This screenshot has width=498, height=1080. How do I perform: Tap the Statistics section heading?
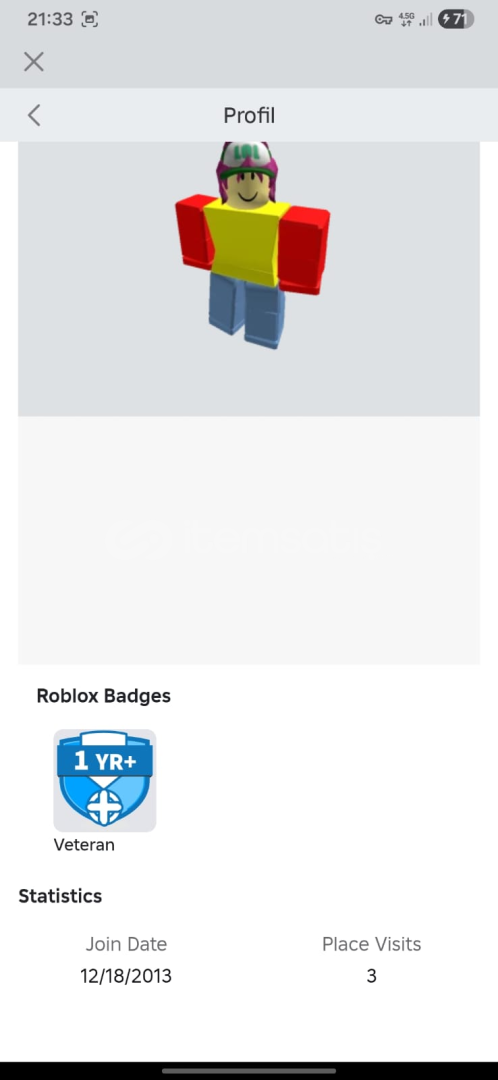pyautogui.click(x=60, y=896)
